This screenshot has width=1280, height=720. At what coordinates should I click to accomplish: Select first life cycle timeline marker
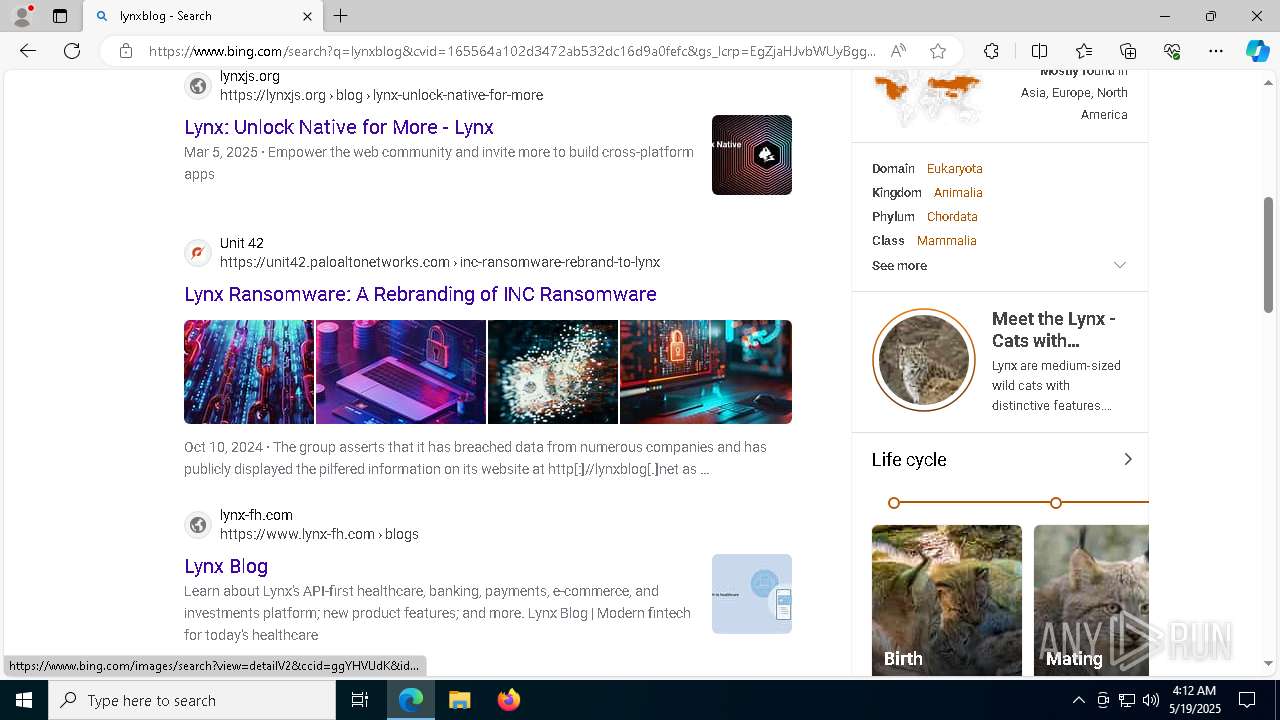pyautogui.click(x=894, y=503)
